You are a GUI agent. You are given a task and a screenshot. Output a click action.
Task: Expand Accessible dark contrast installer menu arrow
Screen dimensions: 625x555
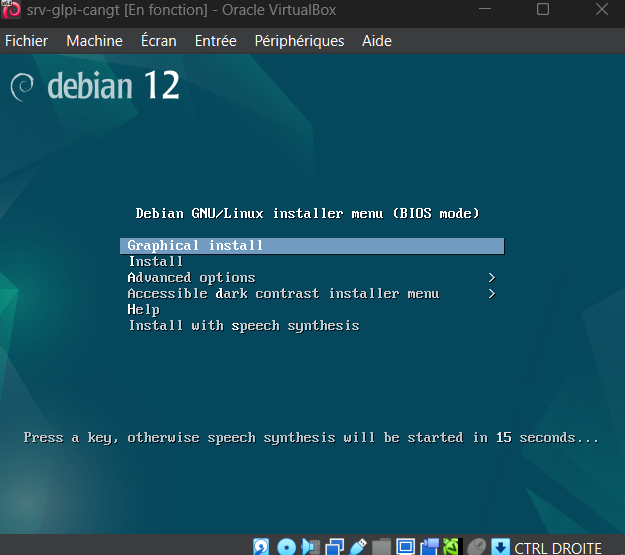coord(491,294)
